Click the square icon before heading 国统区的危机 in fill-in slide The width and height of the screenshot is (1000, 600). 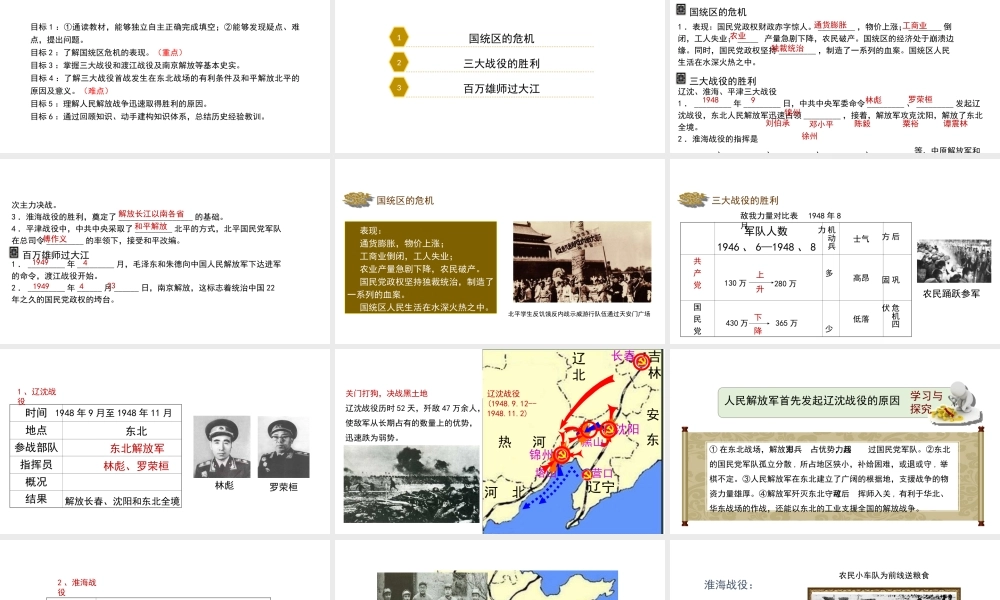point(681,10)
